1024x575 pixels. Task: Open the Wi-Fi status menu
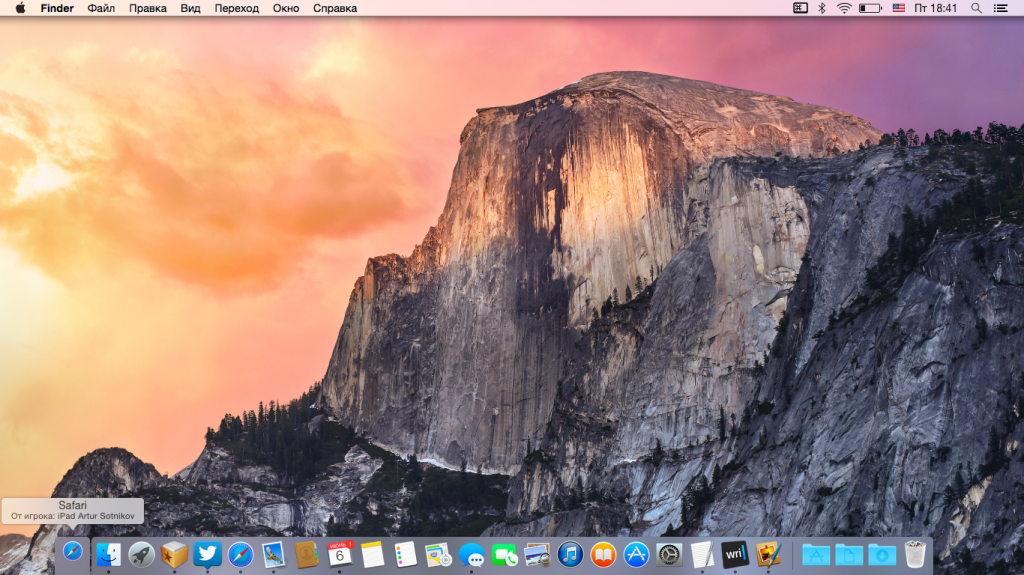point(844,8)
